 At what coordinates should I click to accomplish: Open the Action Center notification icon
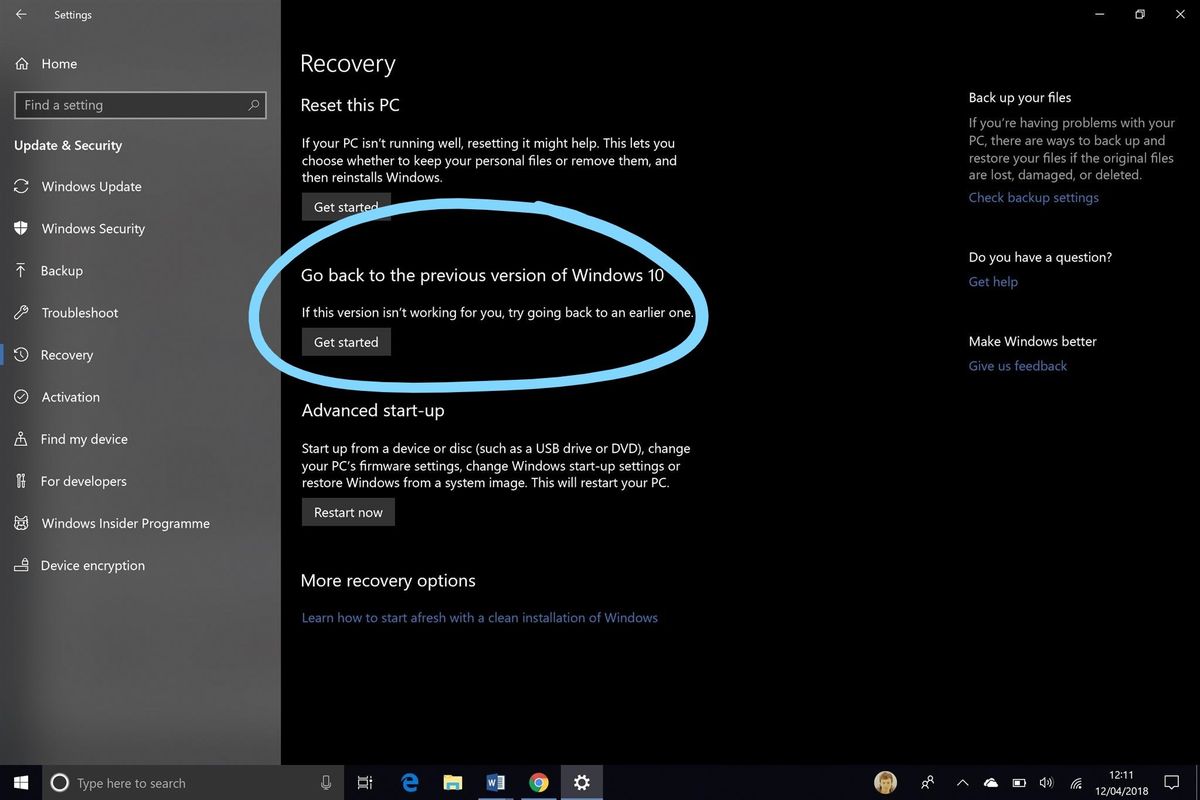click(x=1170, y=783)
